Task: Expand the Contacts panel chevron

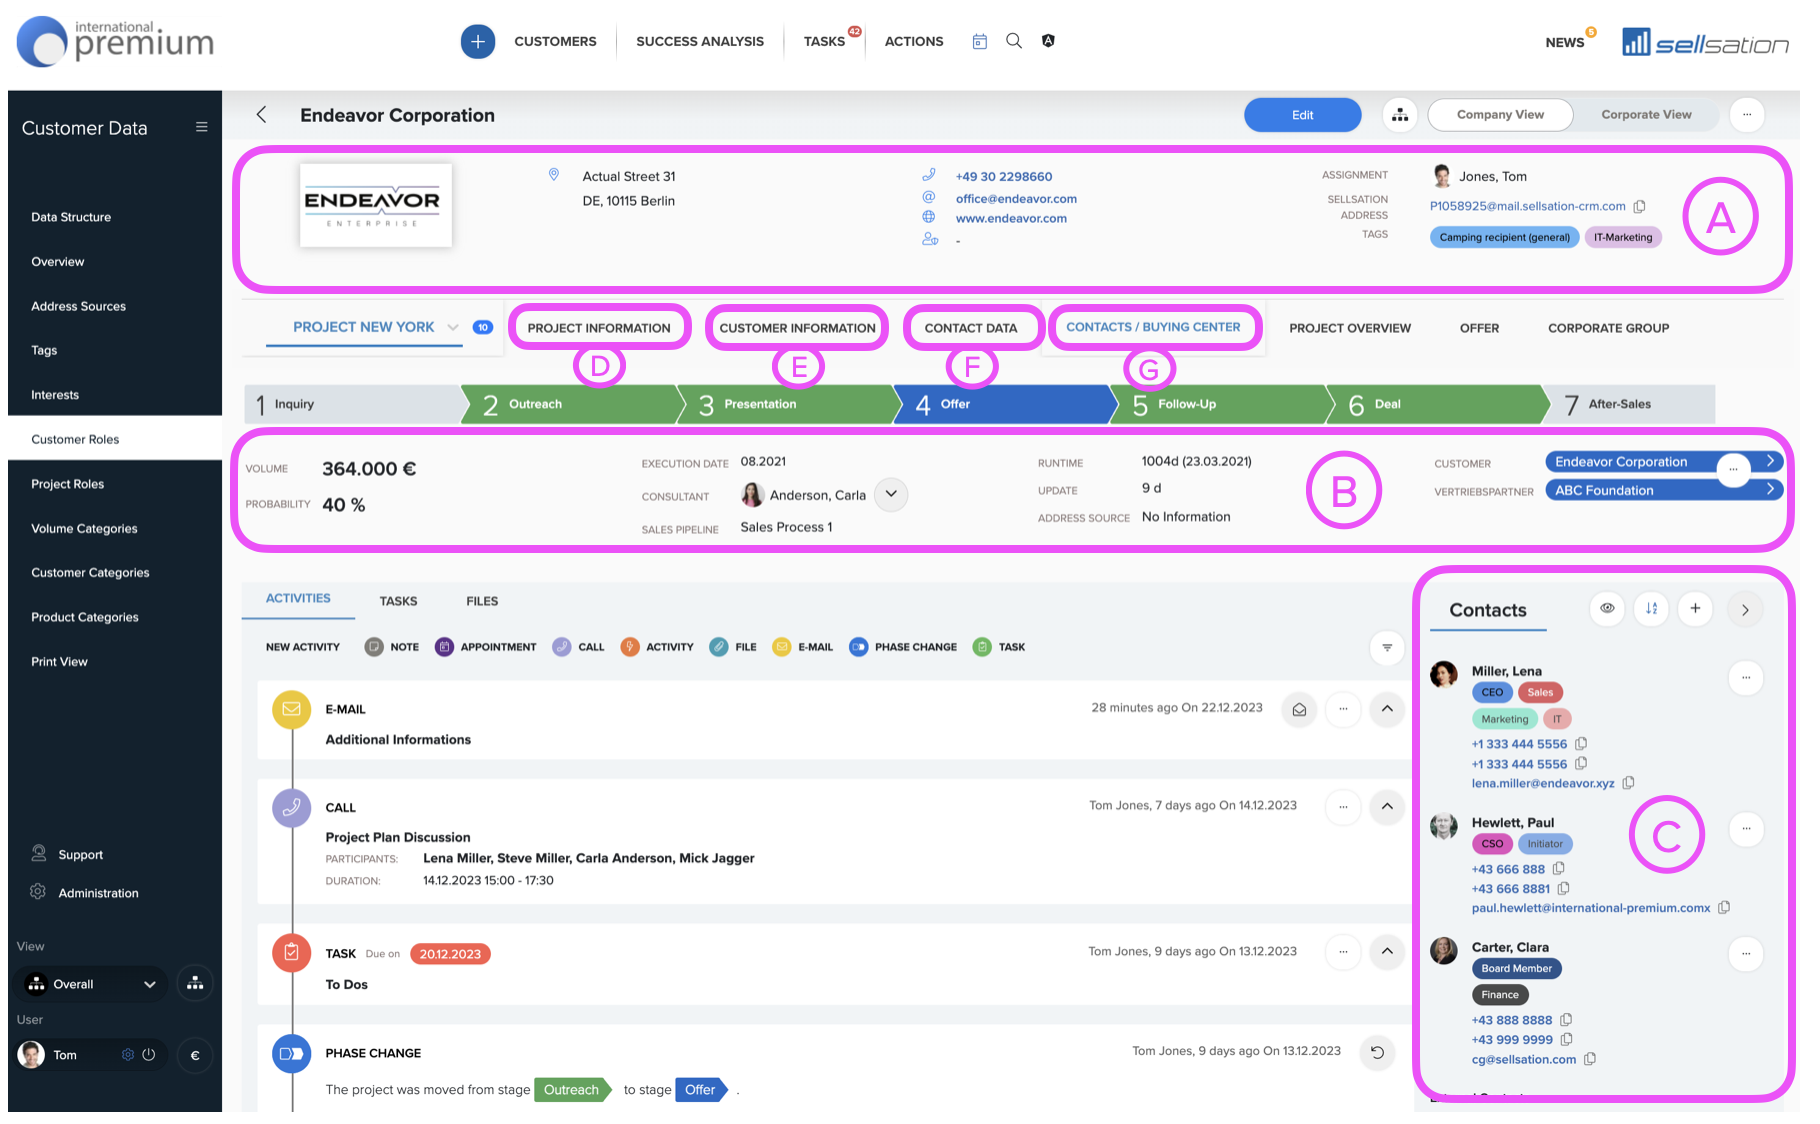Action: [x=1745, y=610]
